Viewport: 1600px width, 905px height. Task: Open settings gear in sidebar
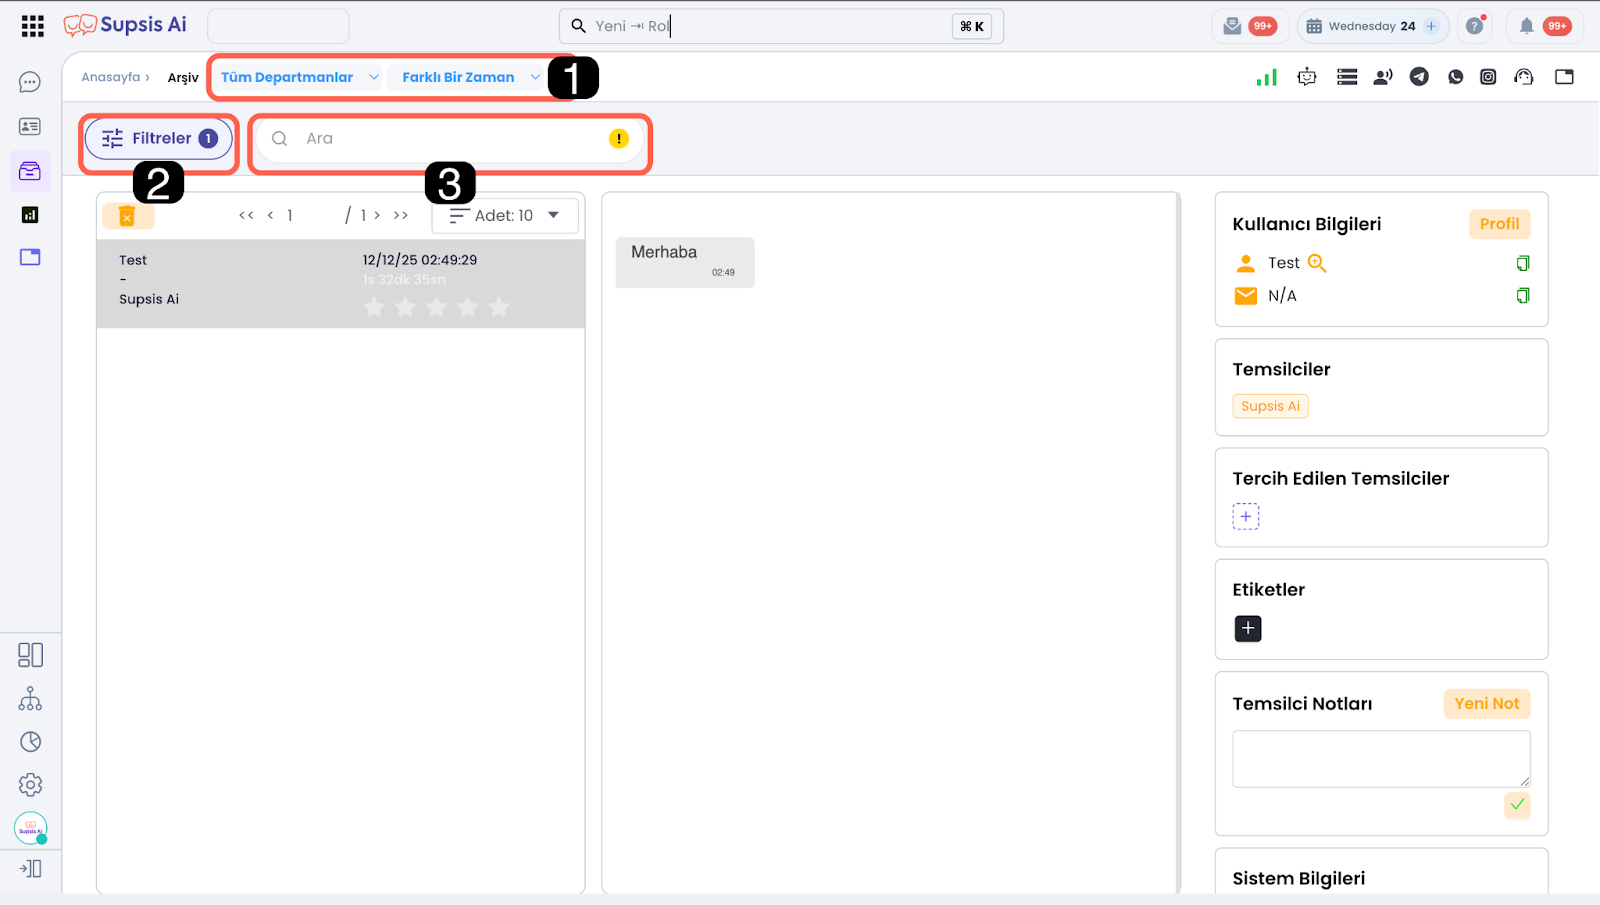coord(30,785)
